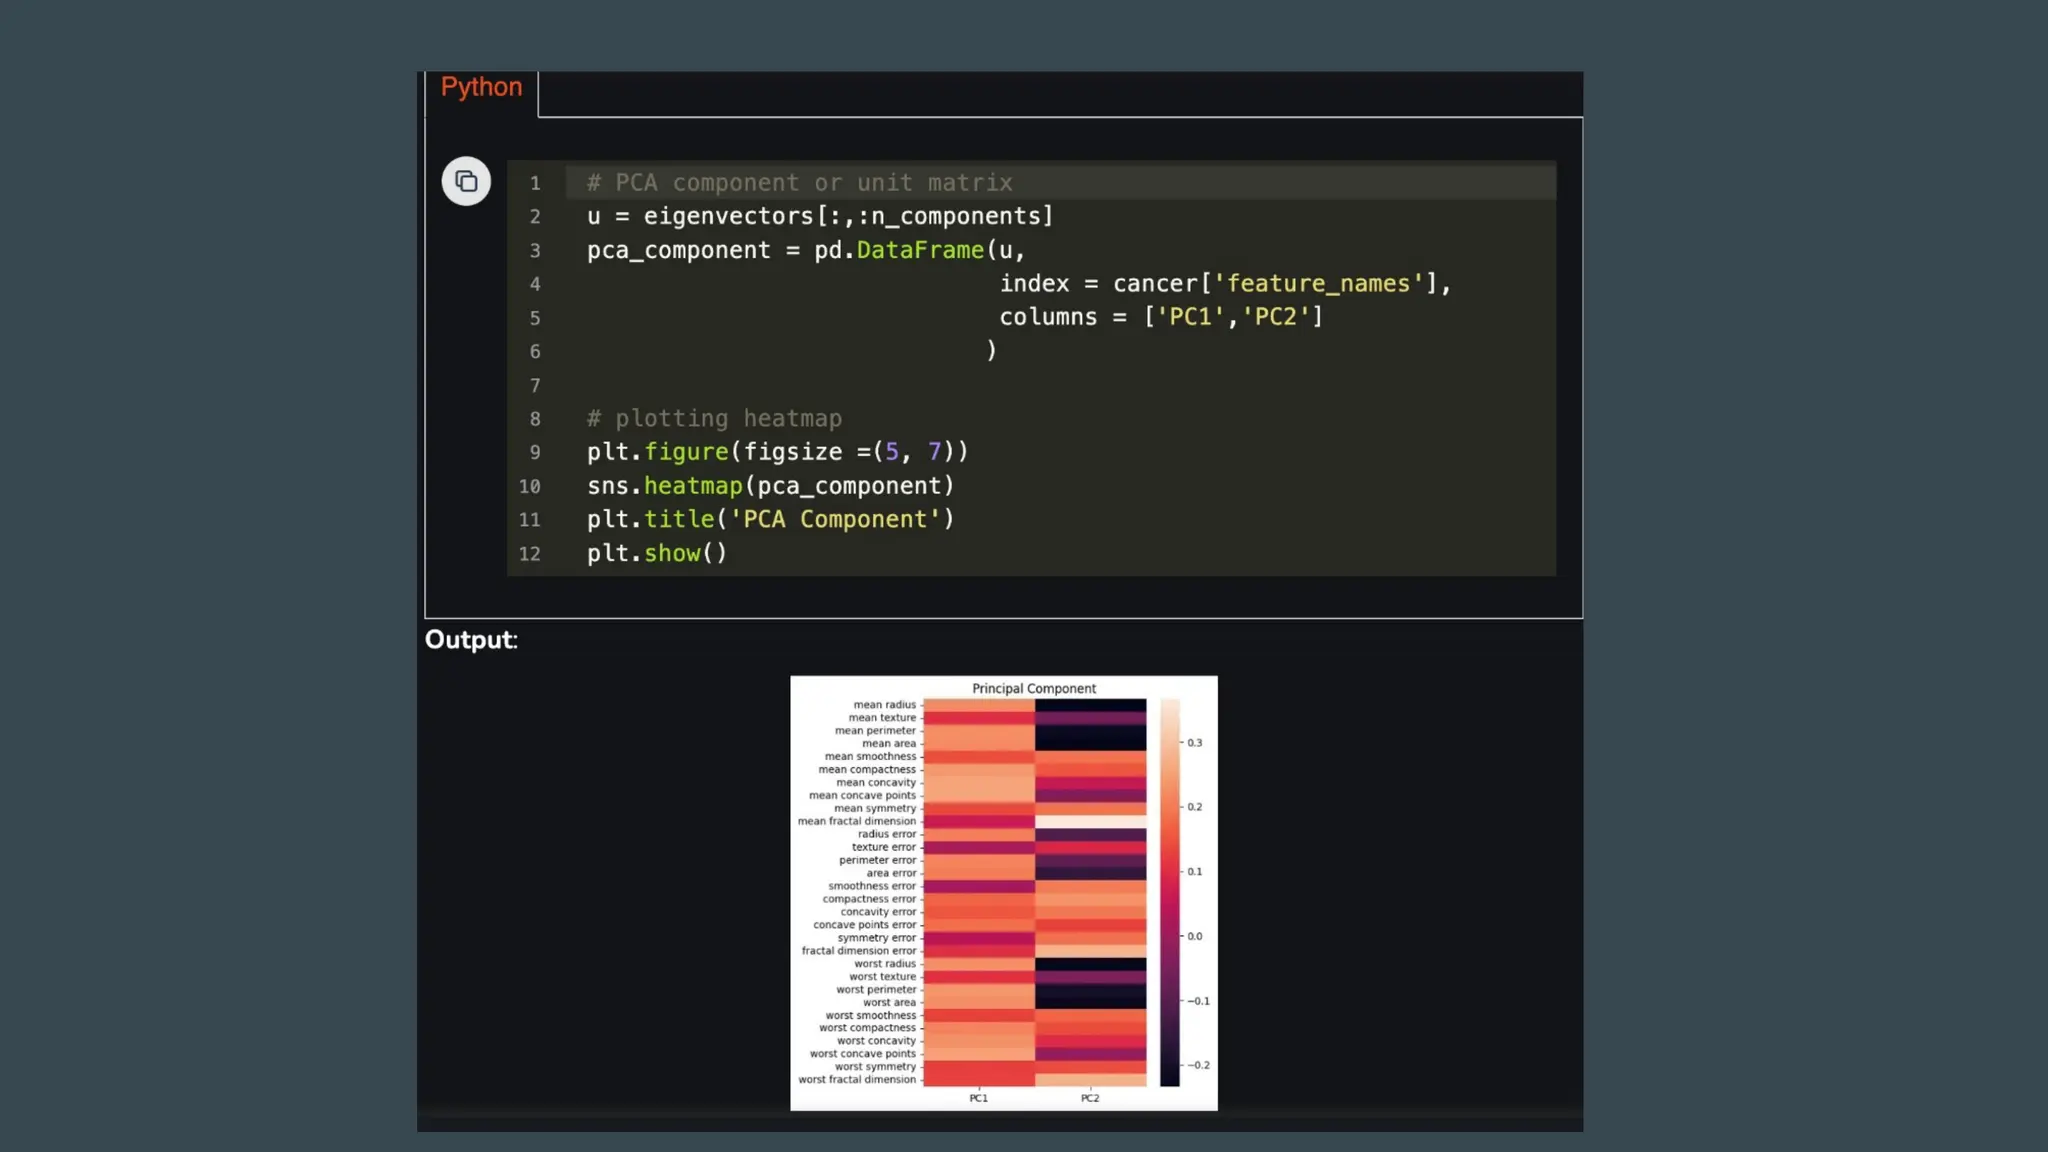Click the PC2 axis label on heatmap
2048x1152 pixels.
point(1089,1098)
